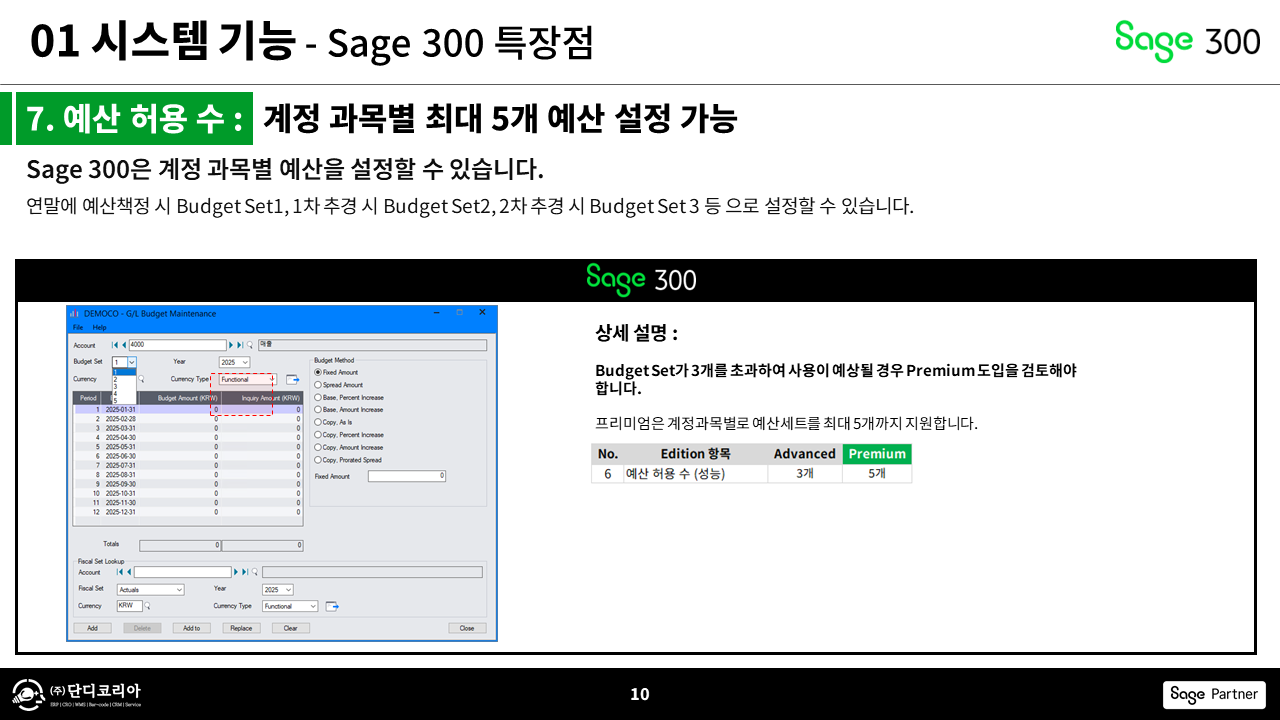
Task: Pick option 2 in the Budget Set list
Action: click(x=124, y=379)
